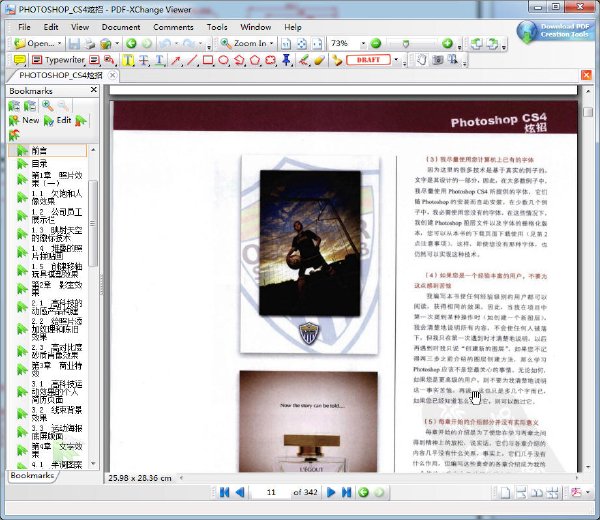Viewport: 600px width, 520px height.
Task: Go to the next page blue arrow
Action: pyautogui.click(x=331, y=492)
